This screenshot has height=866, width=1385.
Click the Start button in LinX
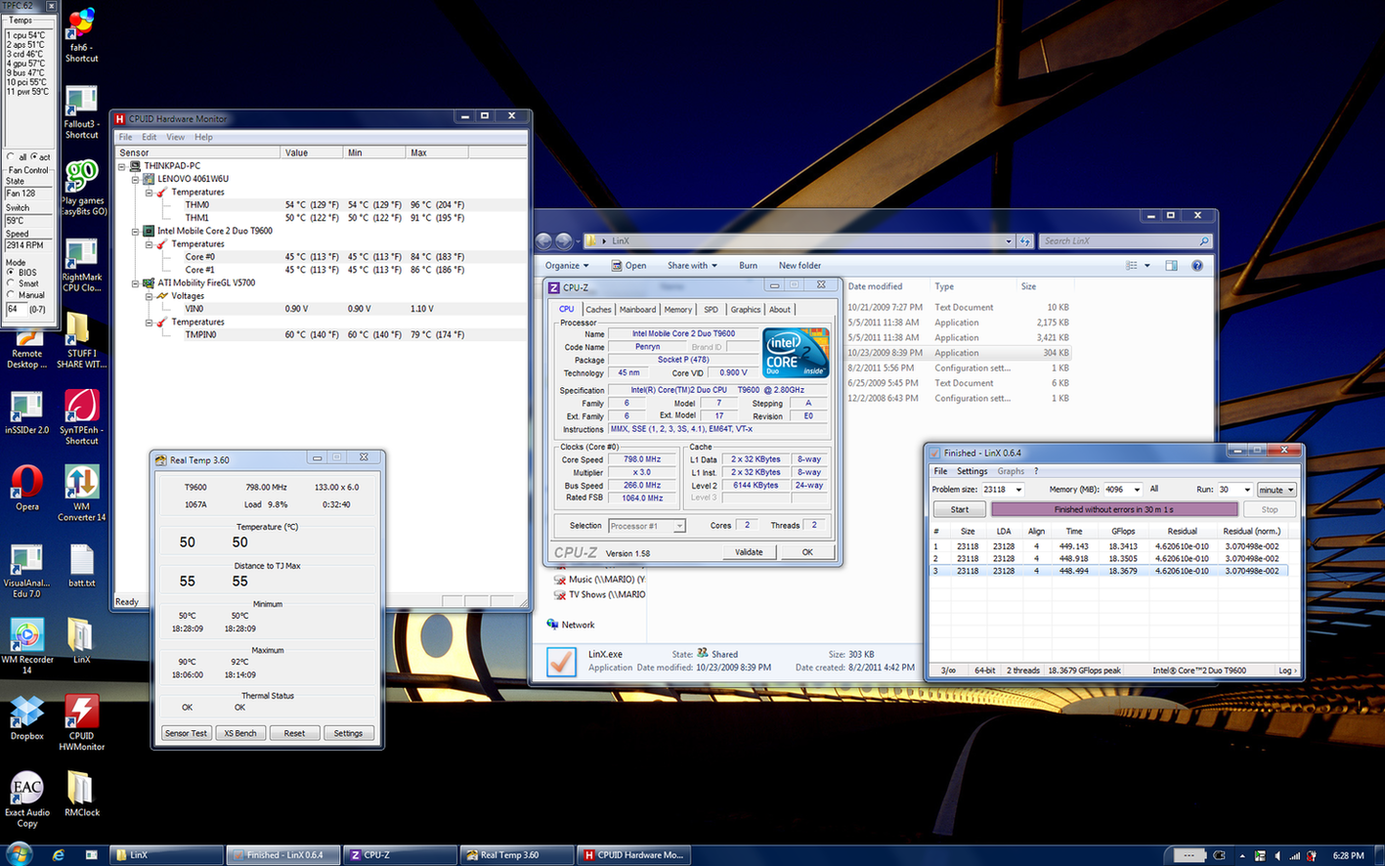click(x=959, y=509)
